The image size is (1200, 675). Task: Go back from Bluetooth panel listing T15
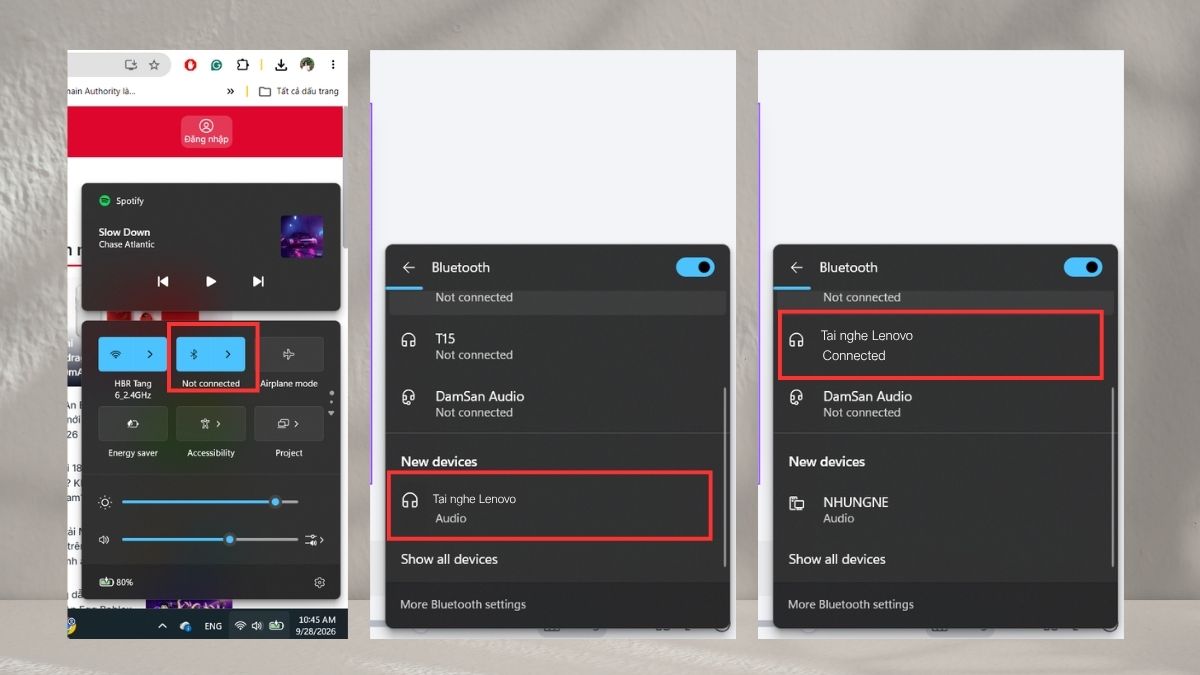(x=408, y=267)
